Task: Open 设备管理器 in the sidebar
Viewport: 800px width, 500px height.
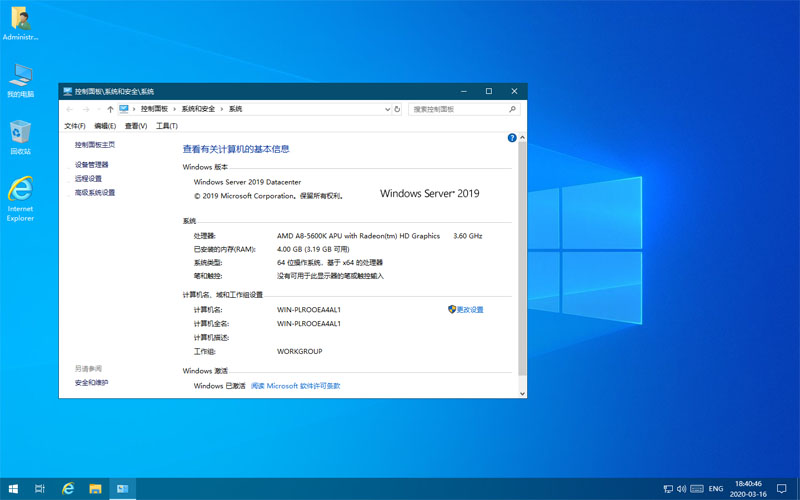Action: [91, 165]
